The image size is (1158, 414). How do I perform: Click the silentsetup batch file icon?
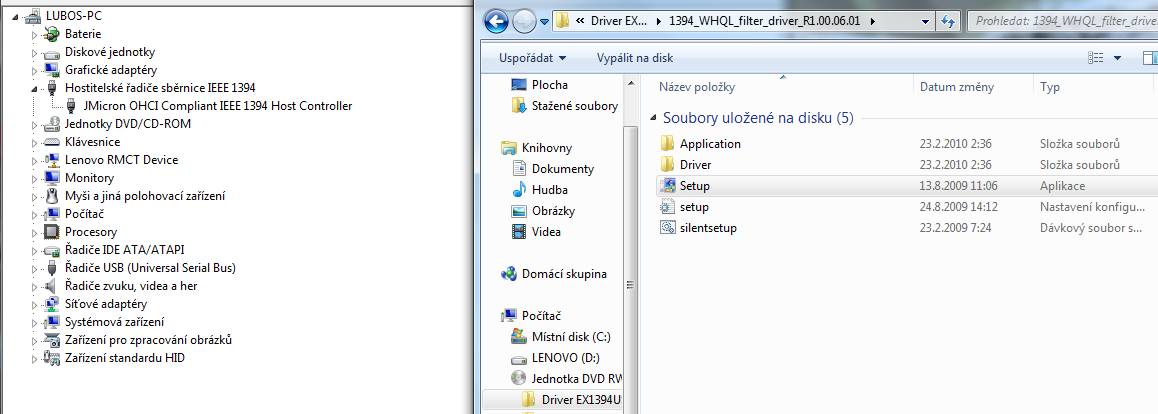point(669,228)
